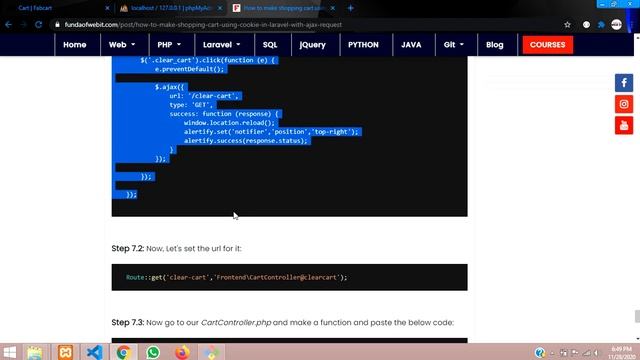Screen dimensions: 640x360
Task: Open the Windows Start menu
Action: point(10,352)
